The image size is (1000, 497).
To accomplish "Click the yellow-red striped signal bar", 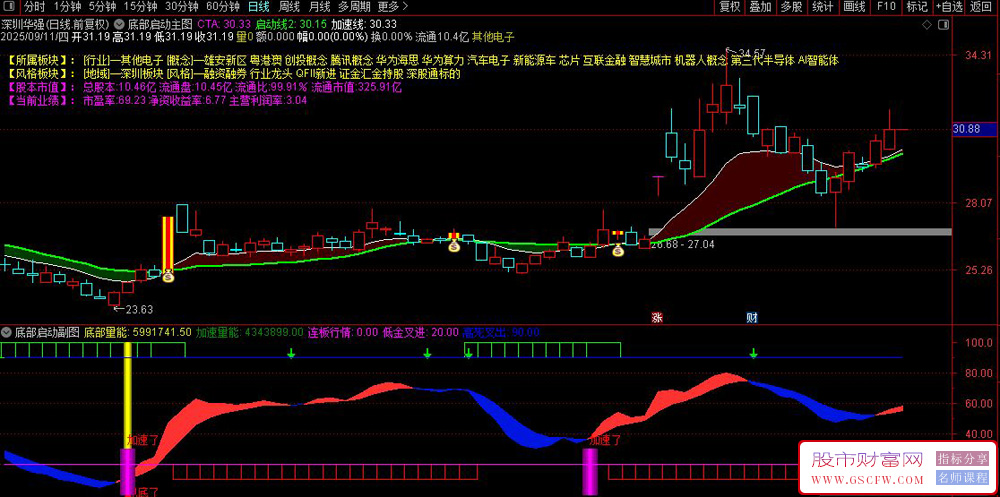I will coord(168,242).
